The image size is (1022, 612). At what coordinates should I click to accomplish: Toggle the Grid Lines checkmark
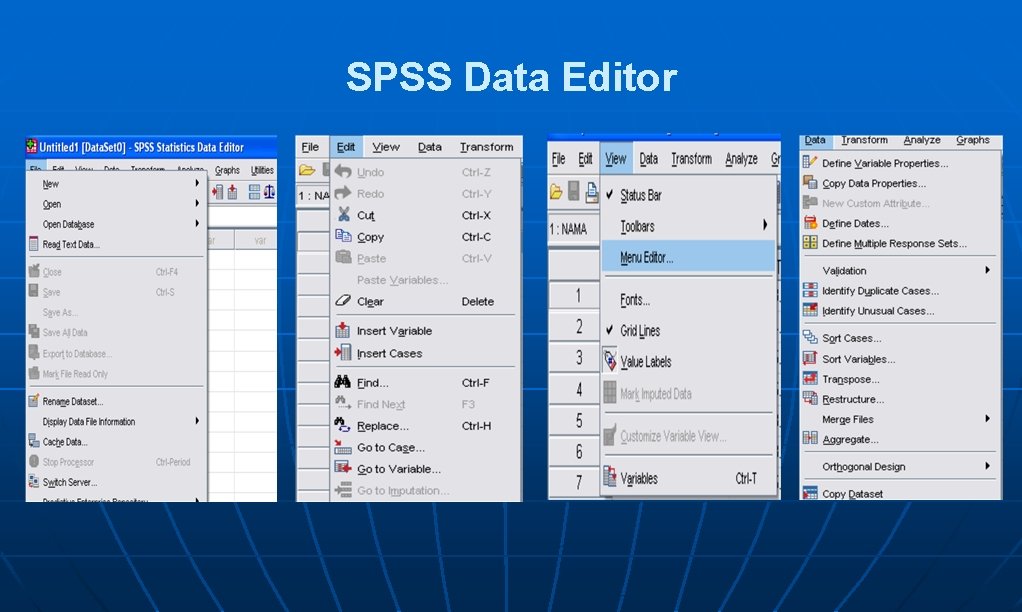[610, 330]
